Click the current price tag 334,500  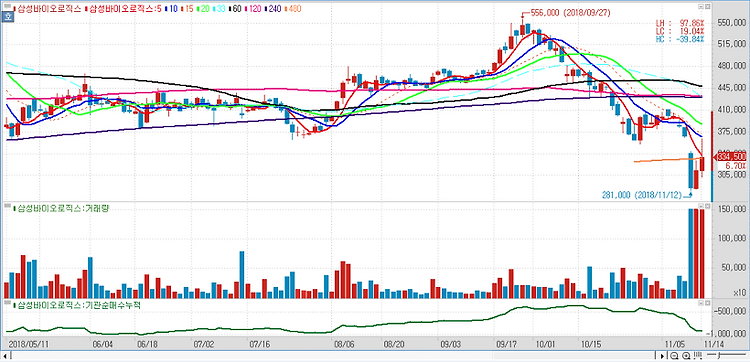point(732,156)
